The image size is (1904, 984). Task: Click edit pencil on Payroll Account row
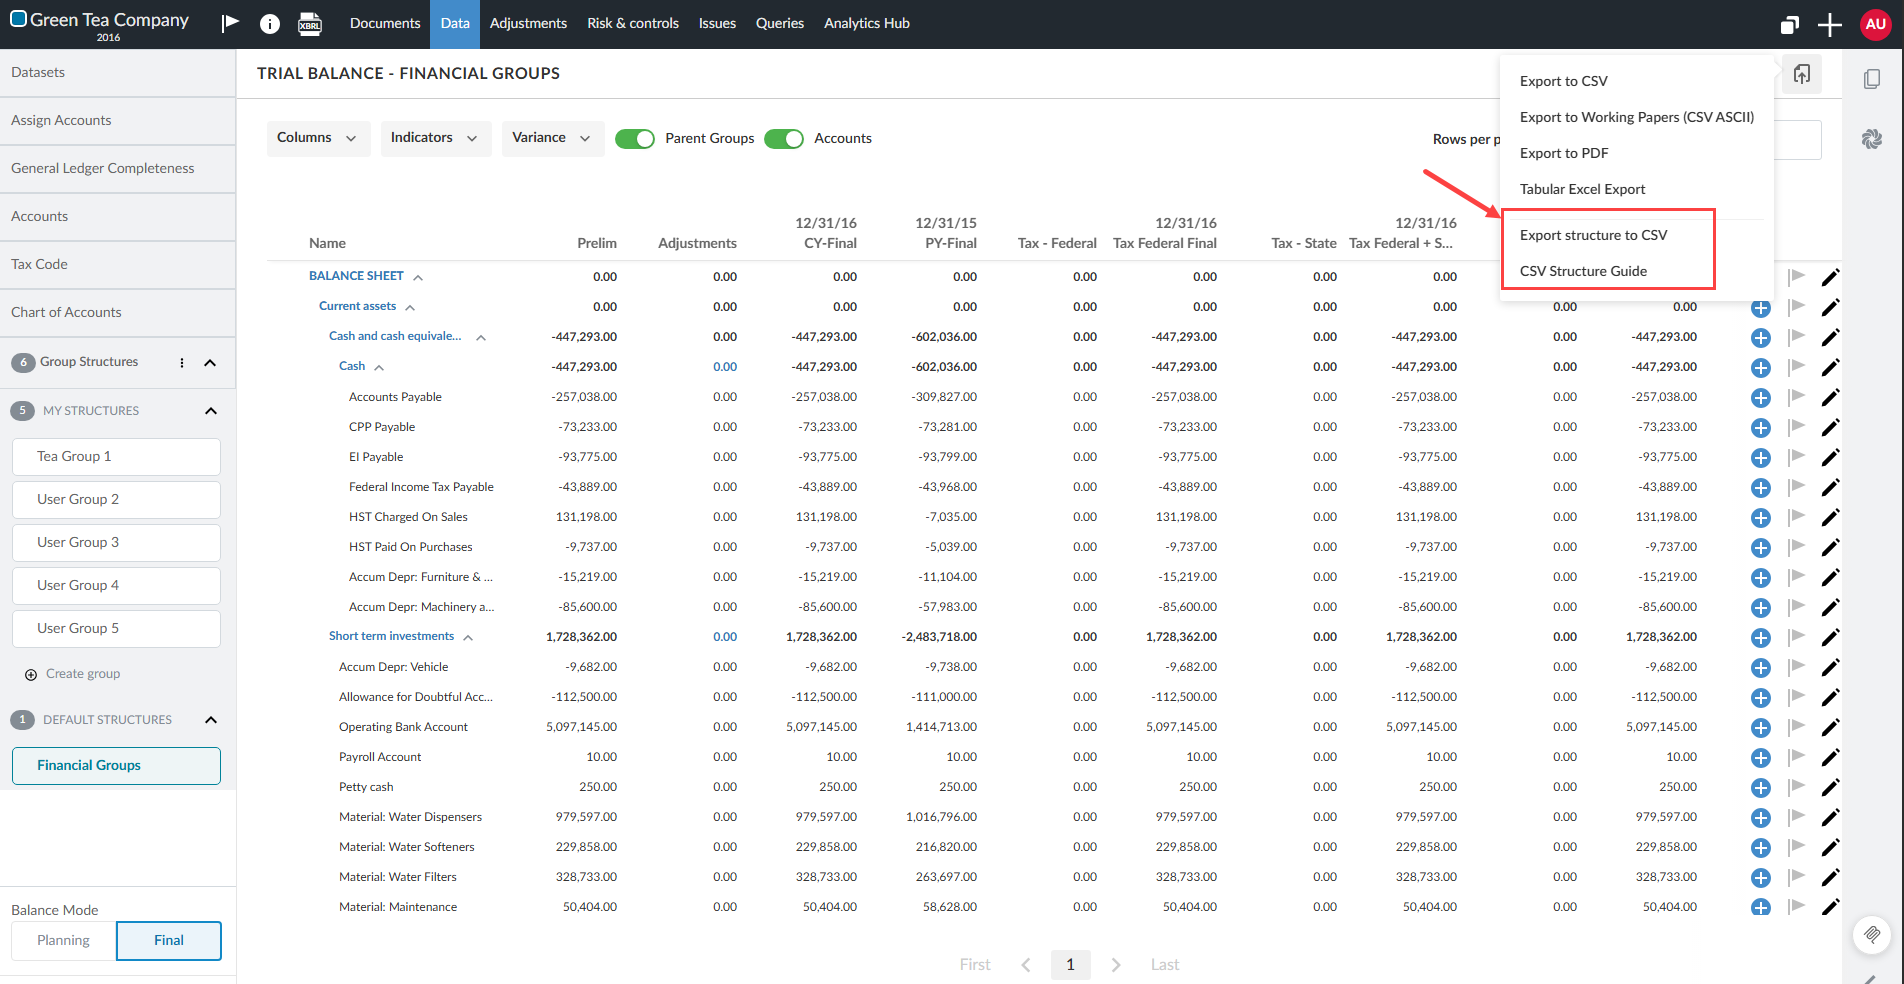(1830, 757)
